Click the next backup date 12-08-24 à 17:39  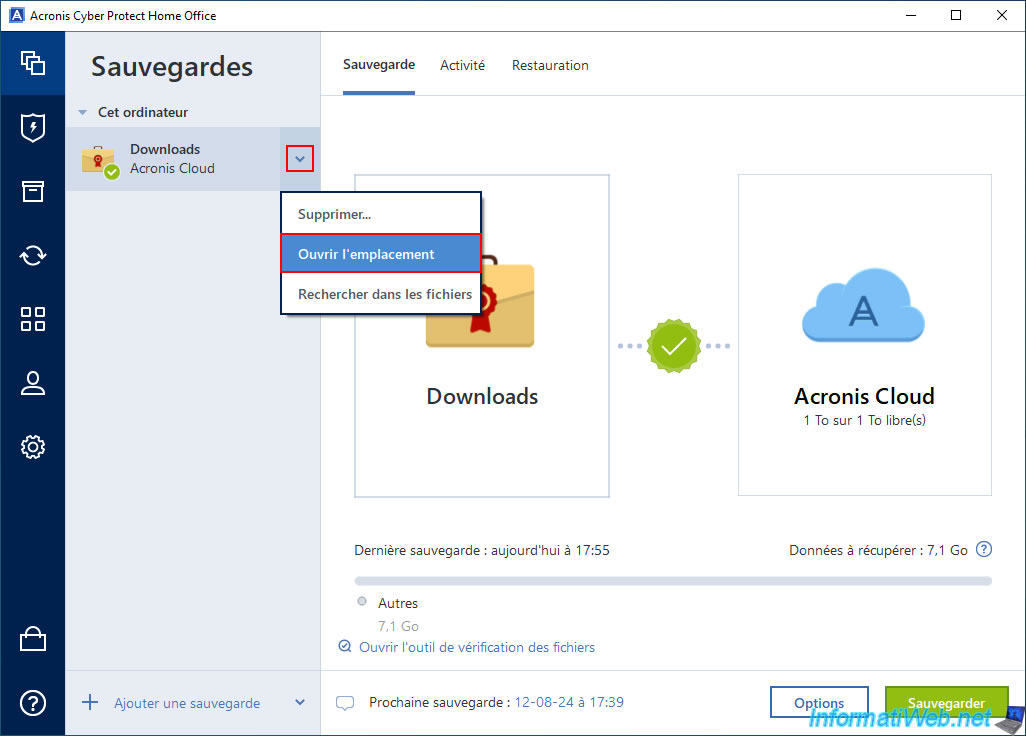point(569,702)
